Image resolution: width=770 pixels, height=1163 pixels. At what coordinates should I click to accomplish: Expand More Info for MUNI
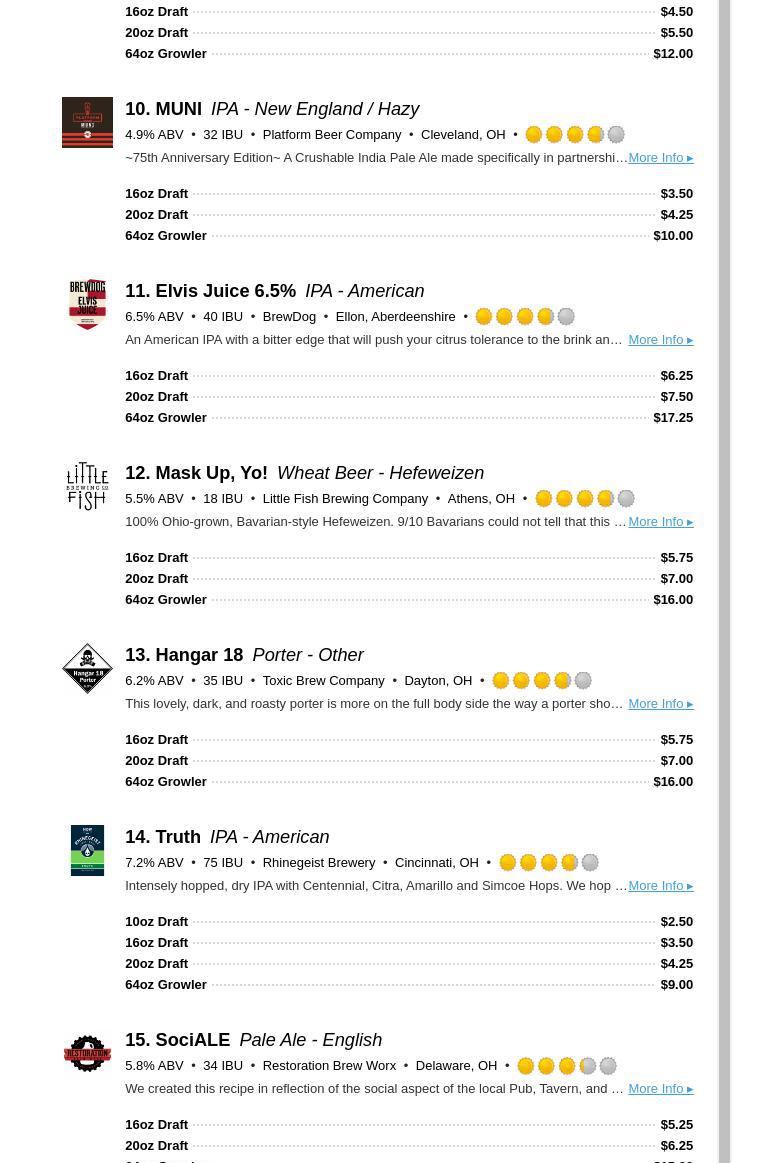[x=660, y=158]
